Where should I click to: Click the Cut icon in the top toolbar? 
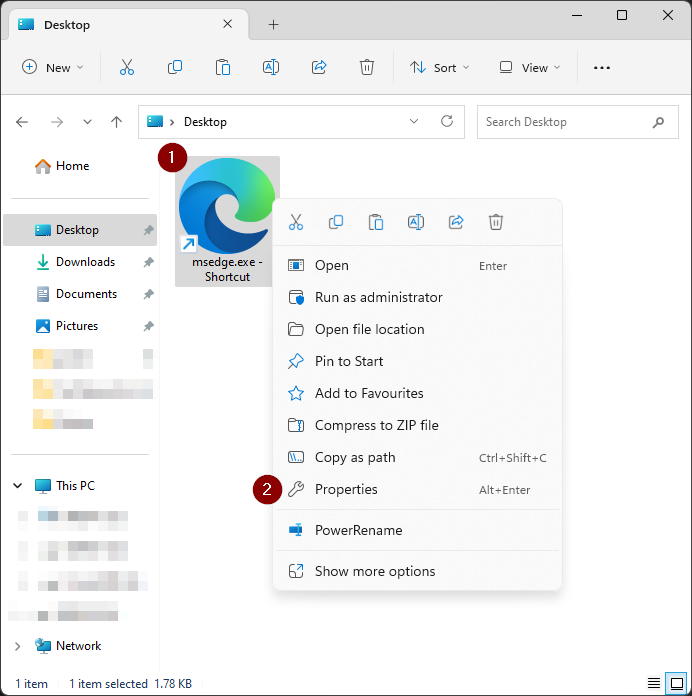pyautogui.click(x=127, y=67)
